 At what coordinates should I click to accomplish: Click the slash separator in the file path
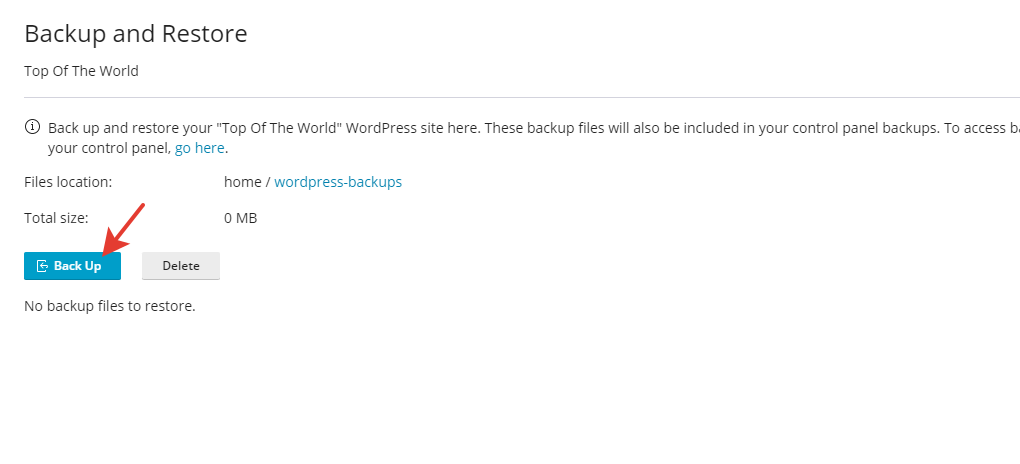click(x=267, y=182)
